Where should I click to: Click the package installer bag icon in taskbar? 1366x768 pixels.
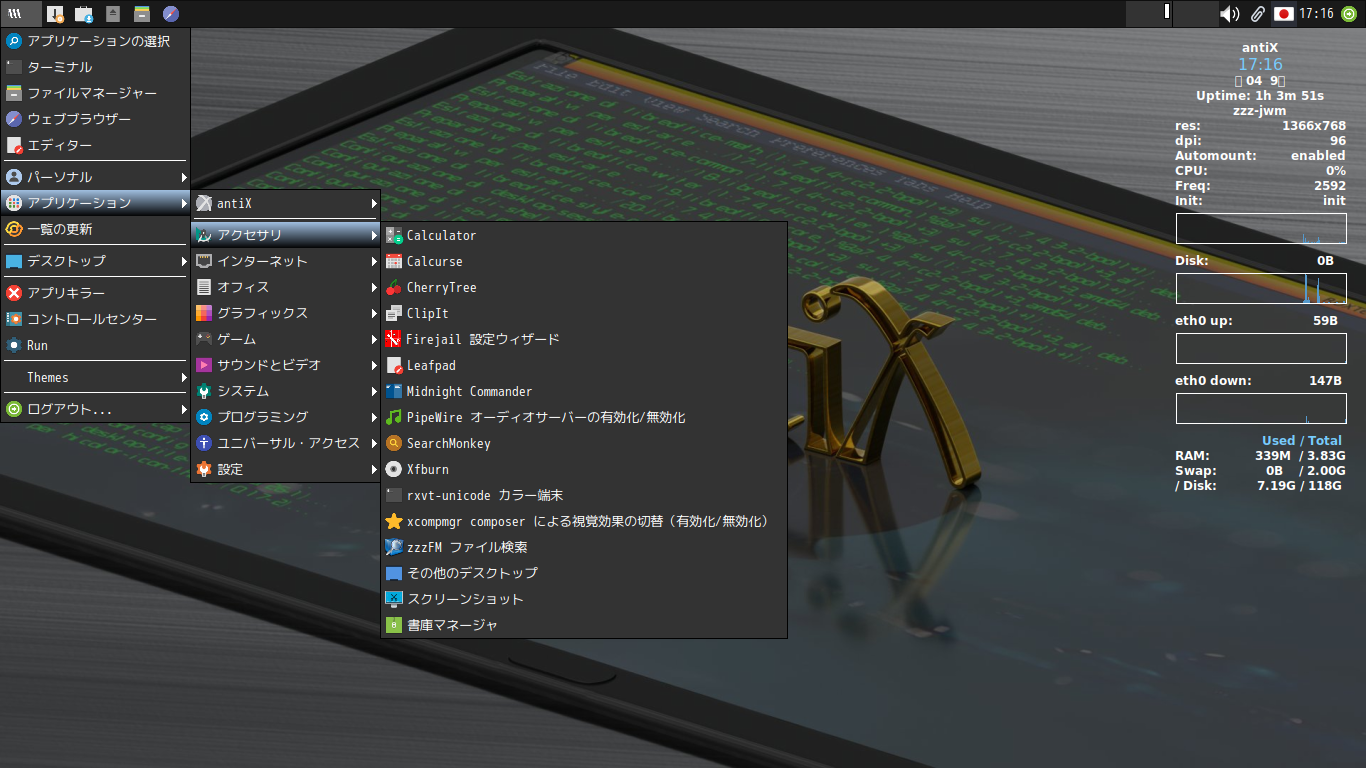84,14
